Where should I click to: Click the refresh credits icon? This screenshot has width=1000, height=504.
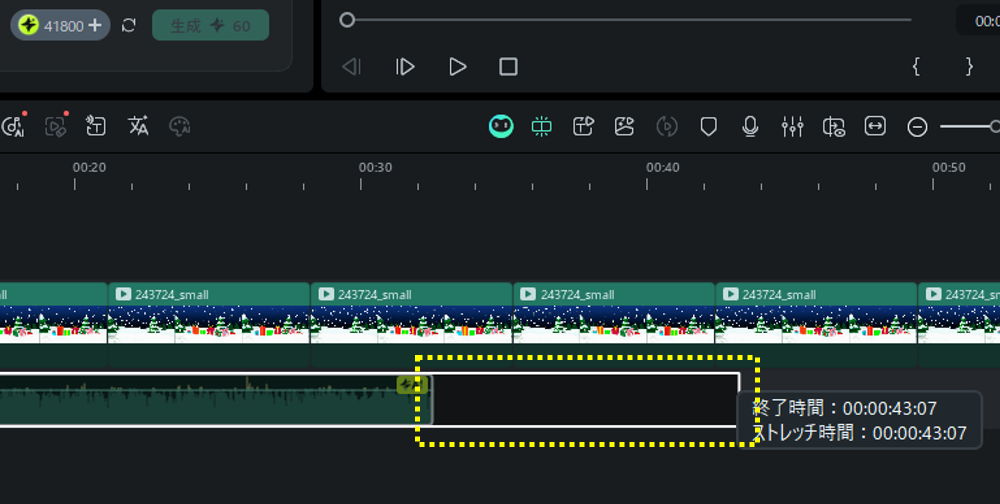129,25
